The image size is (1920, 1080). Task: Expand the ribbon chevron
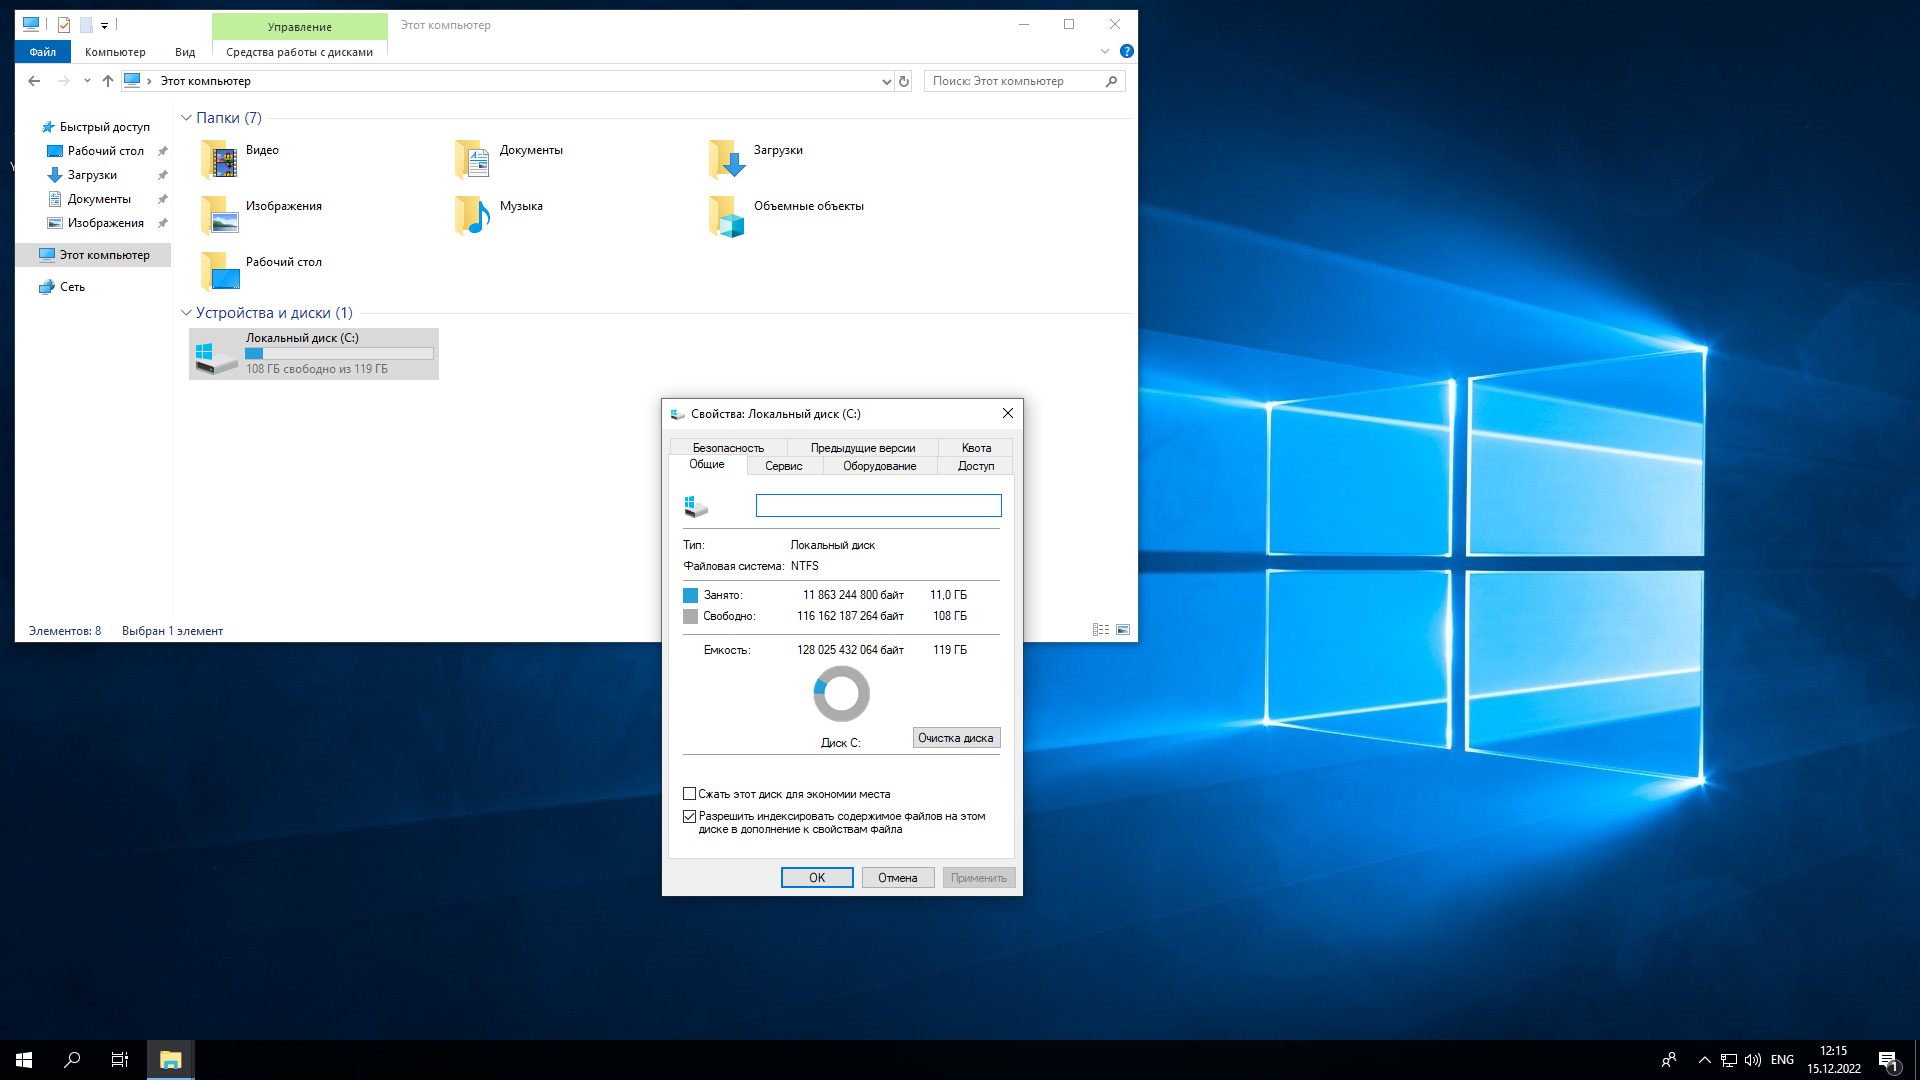click(1105, 51)
